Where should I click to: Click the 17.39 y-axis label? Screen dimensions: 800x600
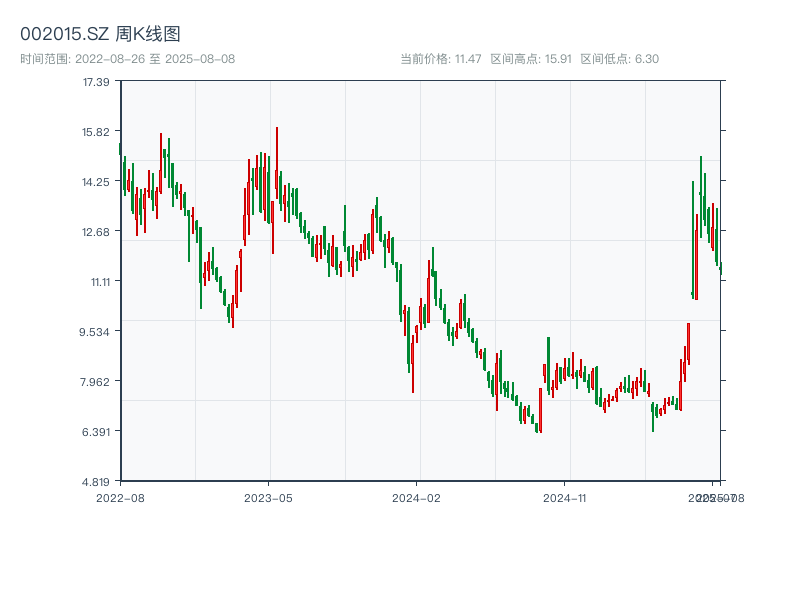pos(96,81)
